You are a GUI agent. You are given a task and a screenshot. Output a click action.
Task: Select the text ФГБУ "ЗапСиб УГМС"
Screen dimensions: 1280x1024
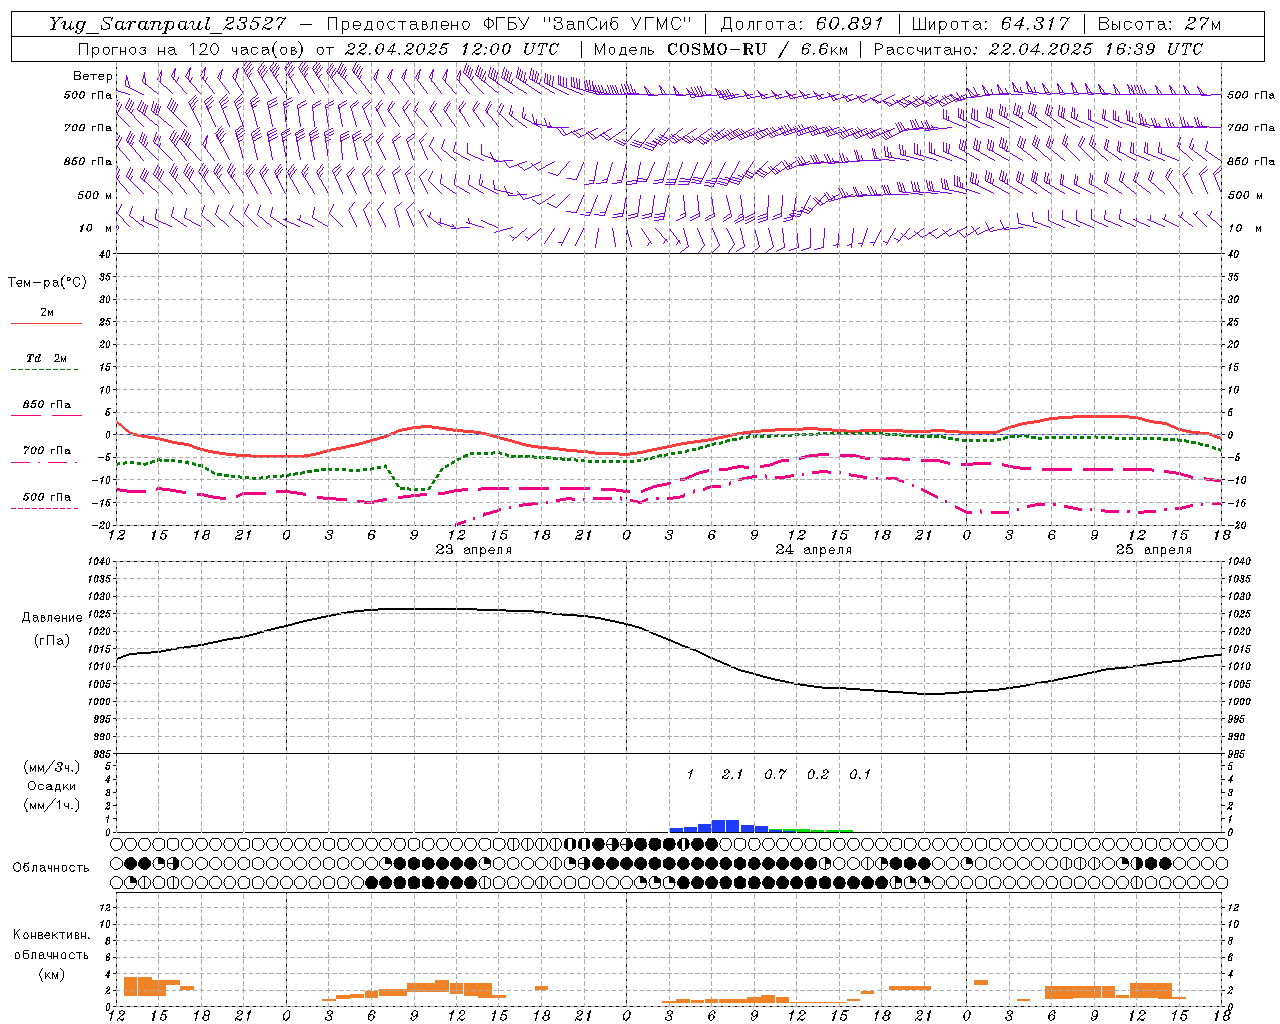click(x=590, y=24)
